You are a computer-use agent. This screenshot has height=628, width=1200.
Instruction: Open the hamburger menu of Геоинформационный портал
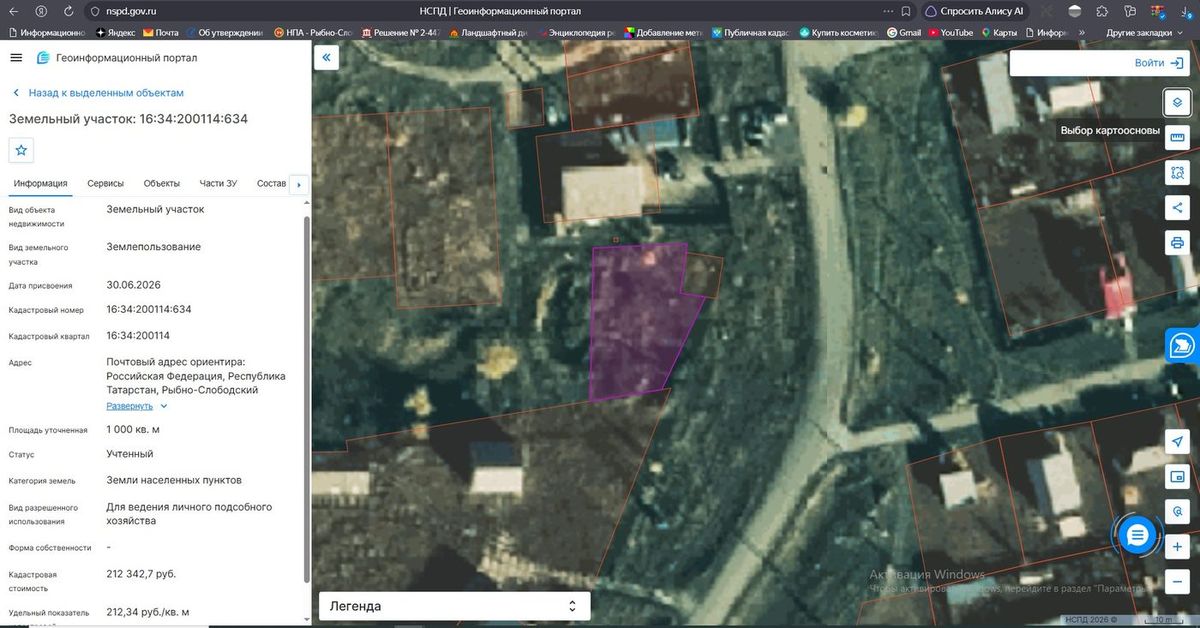(16, 58)
